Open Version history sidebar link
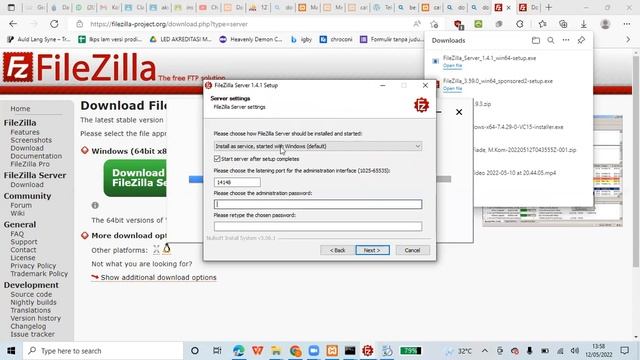The width and height of the screenshot is (640, 360). pyautogui.click(x=36, y=318)
